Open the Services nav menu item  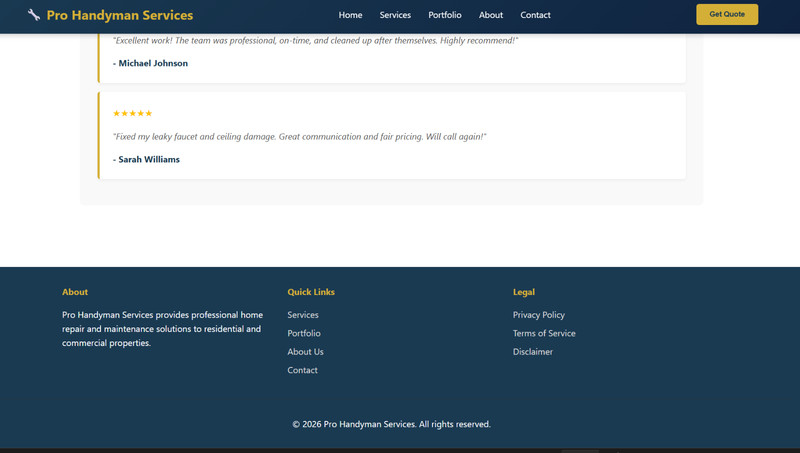[395, 15]
